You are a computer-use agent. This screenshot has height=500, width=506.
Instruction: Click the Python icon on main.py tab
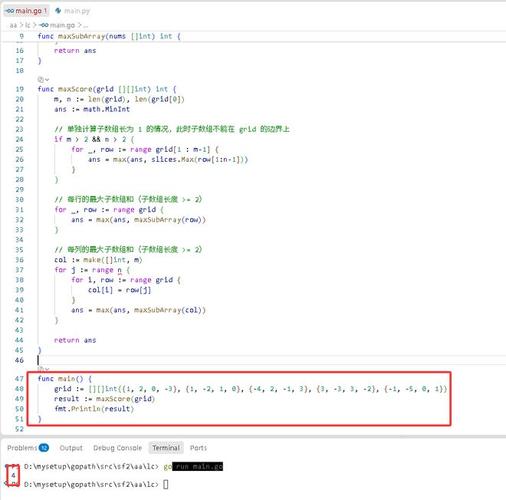tap(58, 11)
